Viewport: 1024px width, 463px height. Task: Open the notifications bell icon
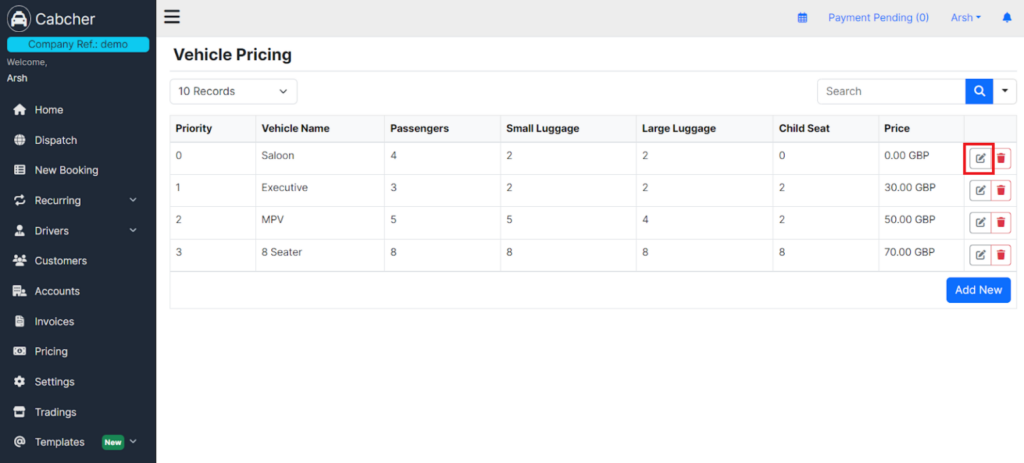point(1006,18)
